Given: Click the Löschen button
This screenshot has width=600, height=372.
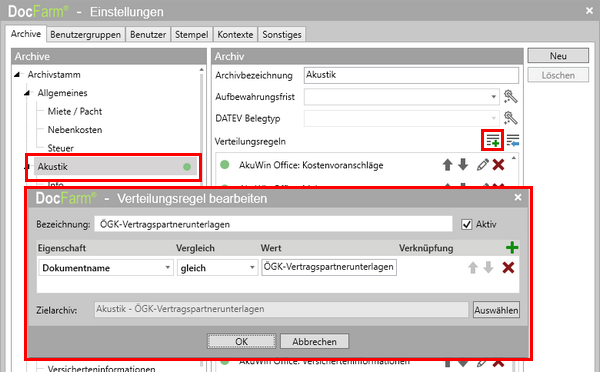Looking at the screenshot, I should [558, 75].
